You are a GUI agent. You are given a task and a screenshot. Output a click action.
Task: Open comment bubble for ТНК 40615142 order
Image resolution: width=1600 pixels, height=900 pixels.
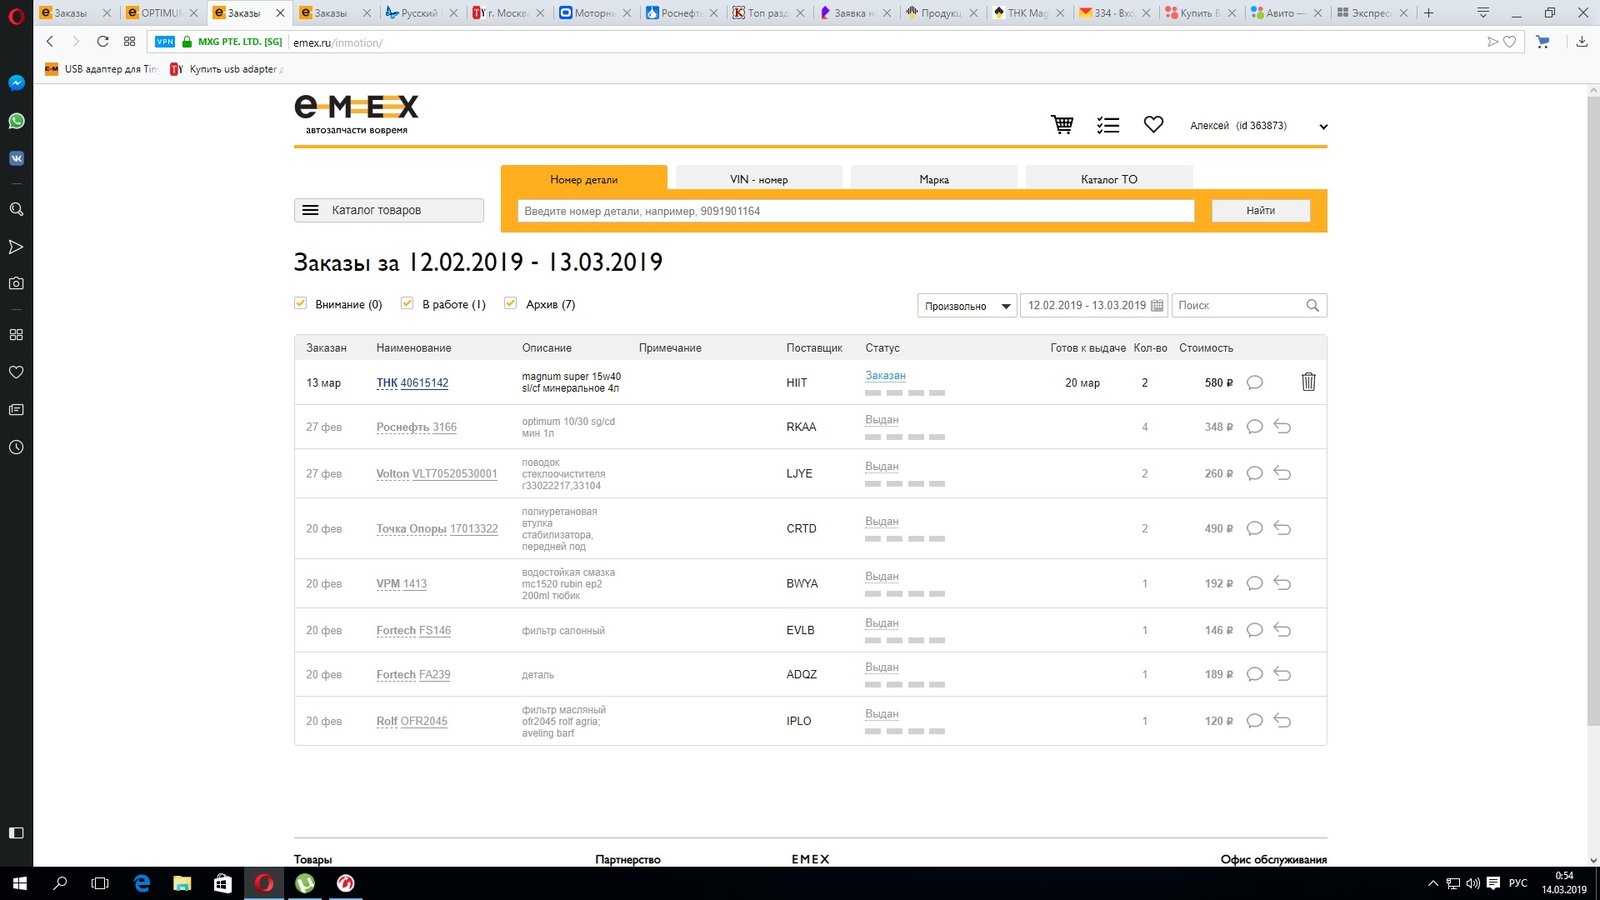click(1255, 383)
